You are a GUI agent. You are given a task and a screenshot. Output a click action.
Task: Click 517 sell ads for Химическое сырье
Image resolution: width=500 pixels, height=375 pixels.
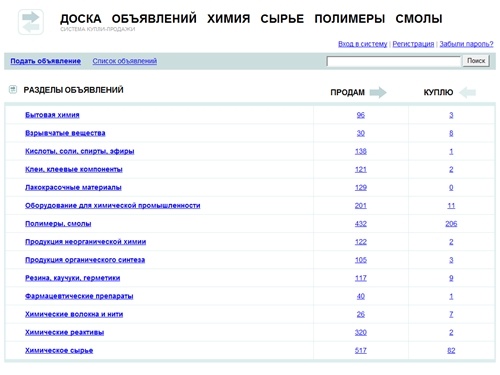pyautogui.click(x=361, y=350)
